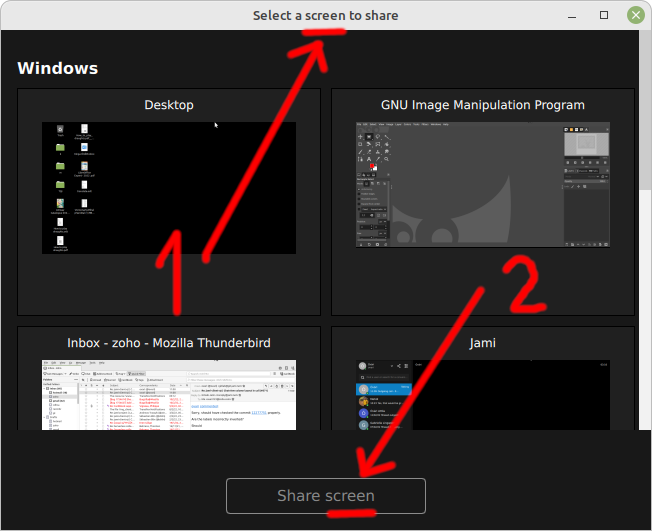Click the Inbox - zoho - Mozilla Thunderbird title
The width and height of the screenshot is (652, 531).
pyautogui.click(x=169, y=343)
